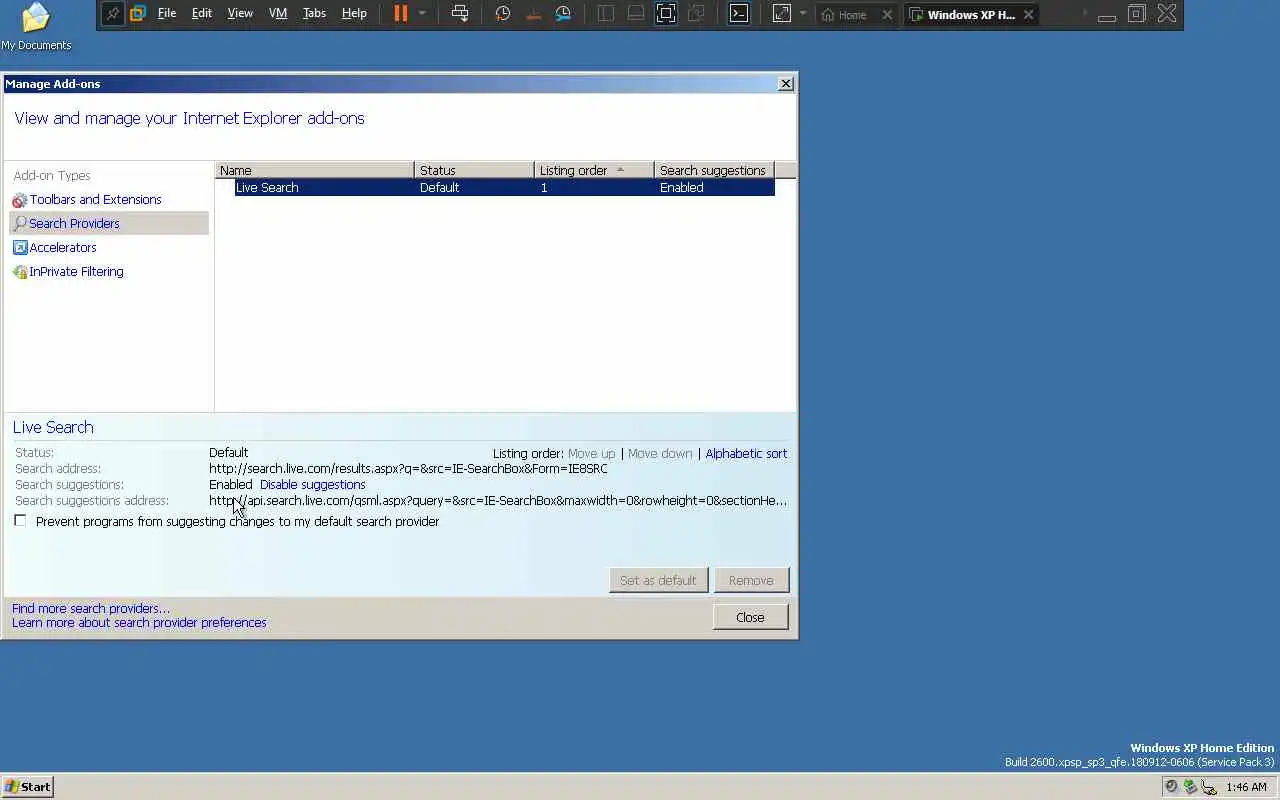
Task: Click Safely Remove Hardware tray icon
Action: click(x=1209, y=787)
